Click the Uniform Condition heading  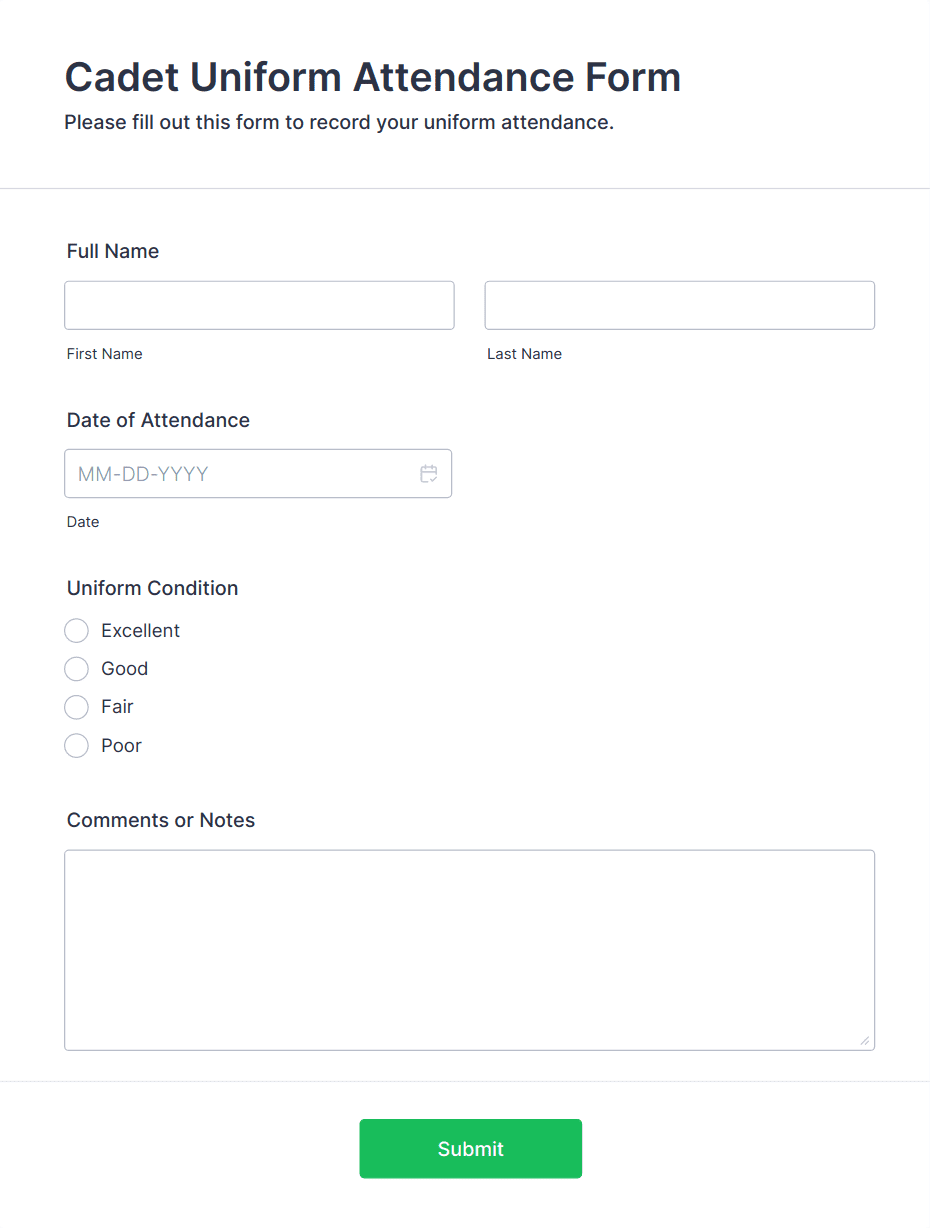coord(152,588)
